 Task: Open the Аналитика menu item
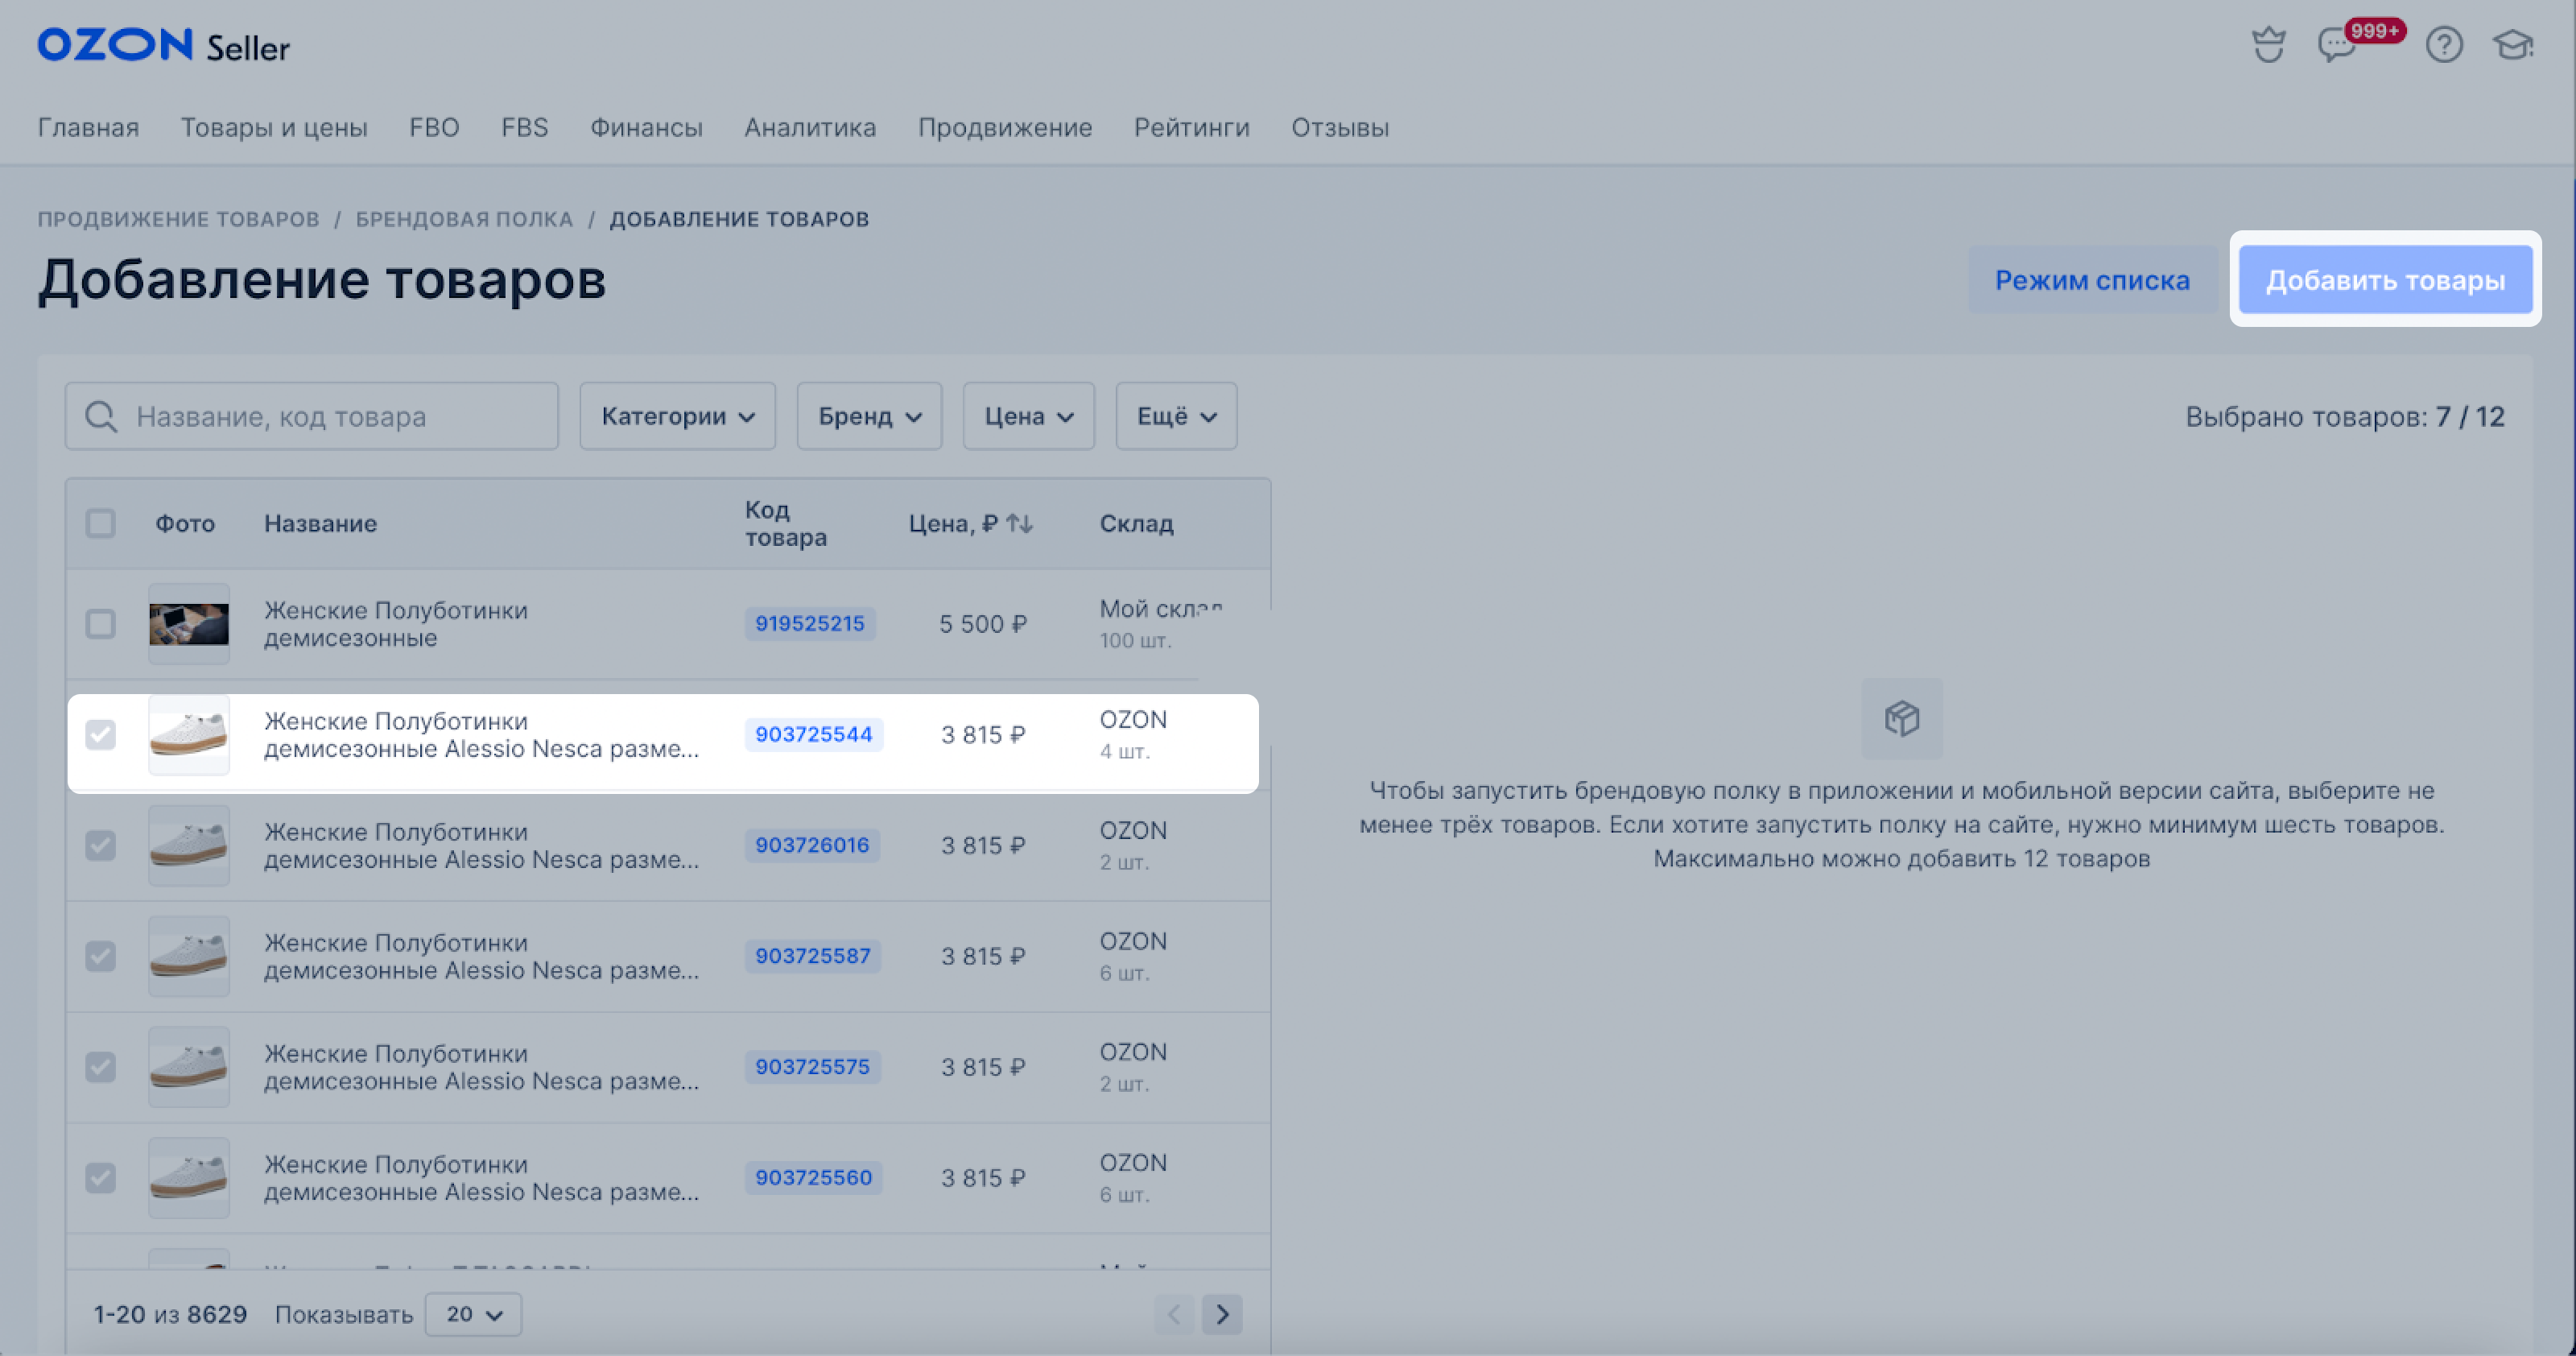tap(810, 128)
